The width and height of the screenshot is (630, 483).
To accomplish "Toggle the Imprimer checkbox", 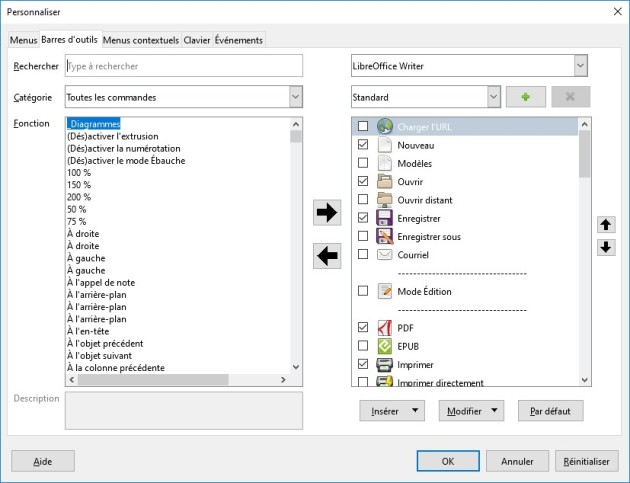I will tap(363, 364).
